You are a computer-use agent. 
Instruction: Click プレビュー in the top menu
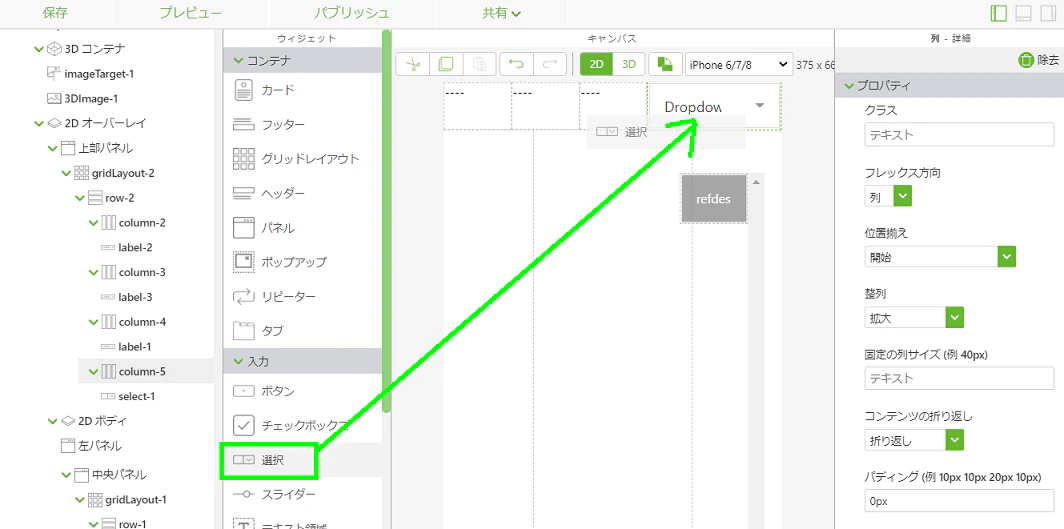point(191,13)
